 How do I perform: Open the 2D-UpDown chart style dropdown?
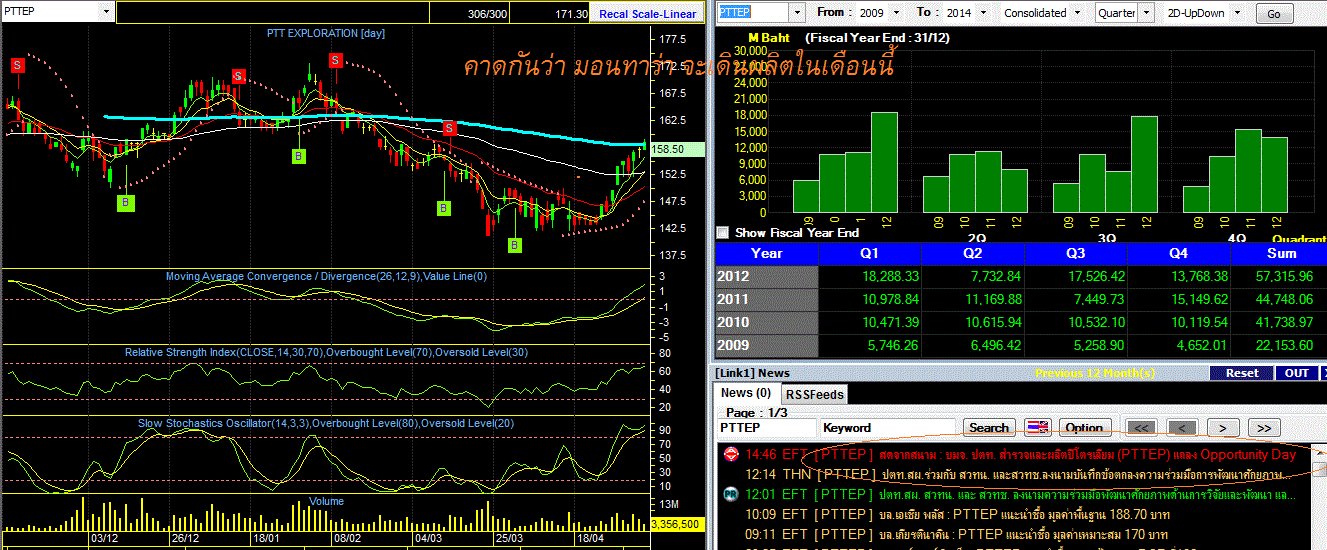(x=1237, y=13)
